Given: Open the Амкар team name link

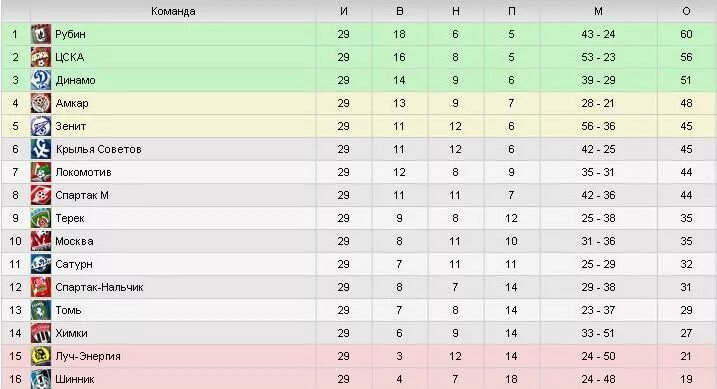Looking at the screenshot, I should [x=72, y=103].
